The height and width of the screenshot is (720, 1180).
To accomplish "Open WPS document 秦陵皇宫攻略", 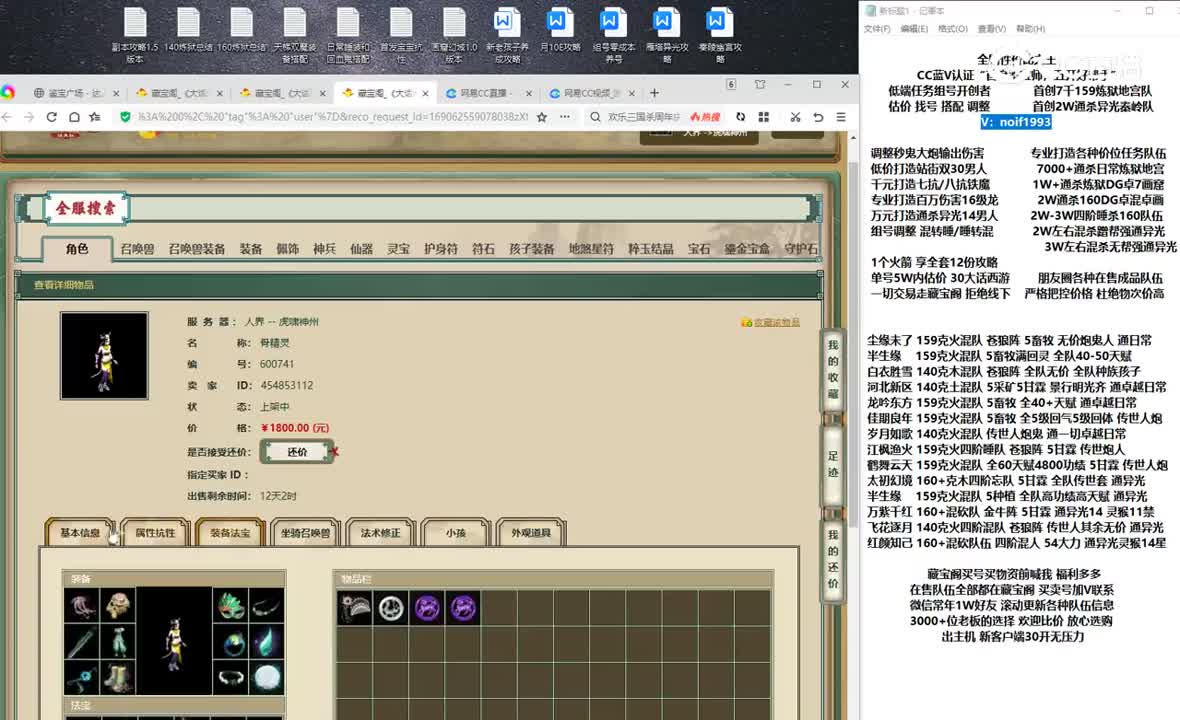I will (x=720, y=34).
